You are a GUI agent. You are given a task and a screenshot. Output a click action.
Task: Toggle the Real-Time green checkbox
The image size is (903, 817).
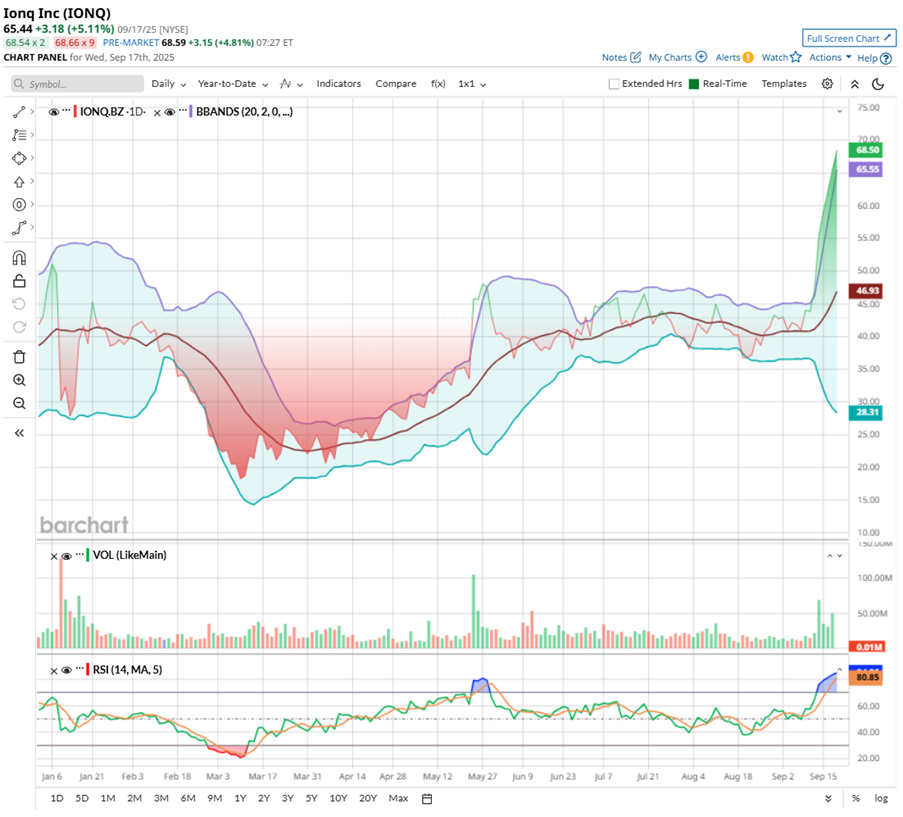point(694,84)
